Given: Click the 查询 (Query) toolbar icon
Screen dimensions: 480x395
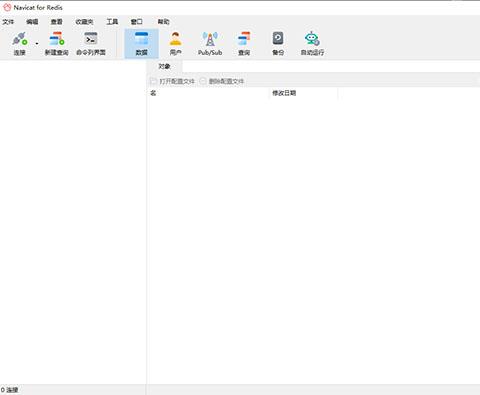Looking at the screenshot, I should pos(244,43).
